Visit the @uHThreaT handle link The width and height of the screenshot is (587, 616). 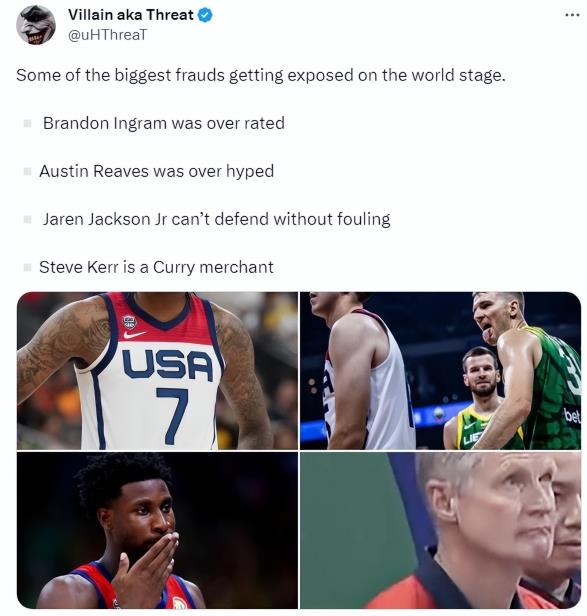[108, 35]
